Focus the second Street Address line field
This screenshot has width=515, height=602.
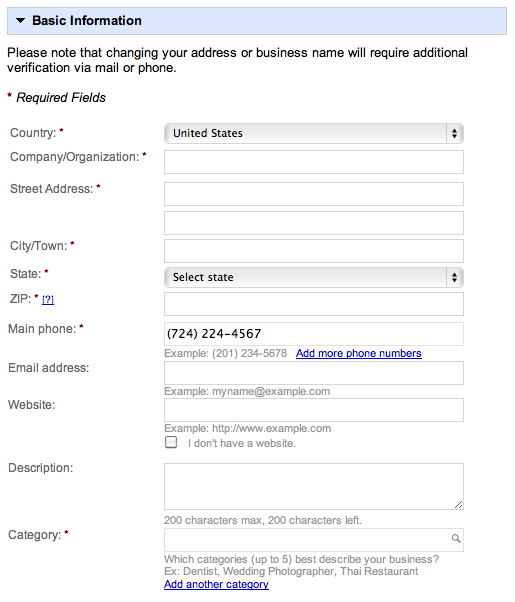pyautogui.click(x=314, y=223)
